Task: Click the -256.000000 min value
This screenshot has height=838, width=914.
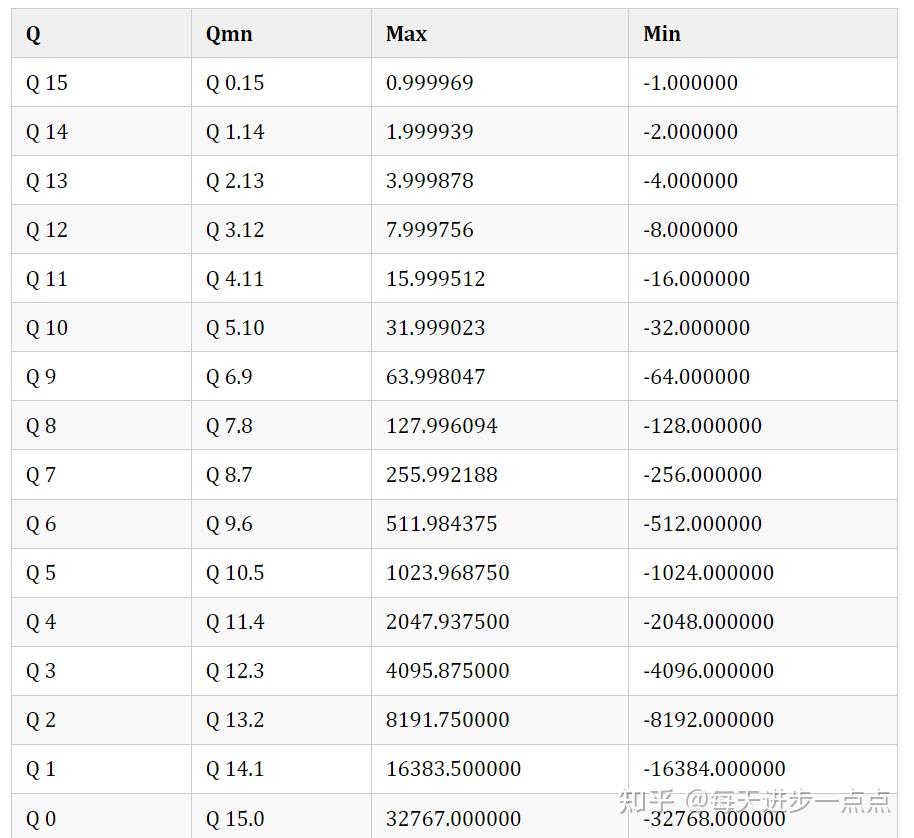Action: (x=703, y=475)
